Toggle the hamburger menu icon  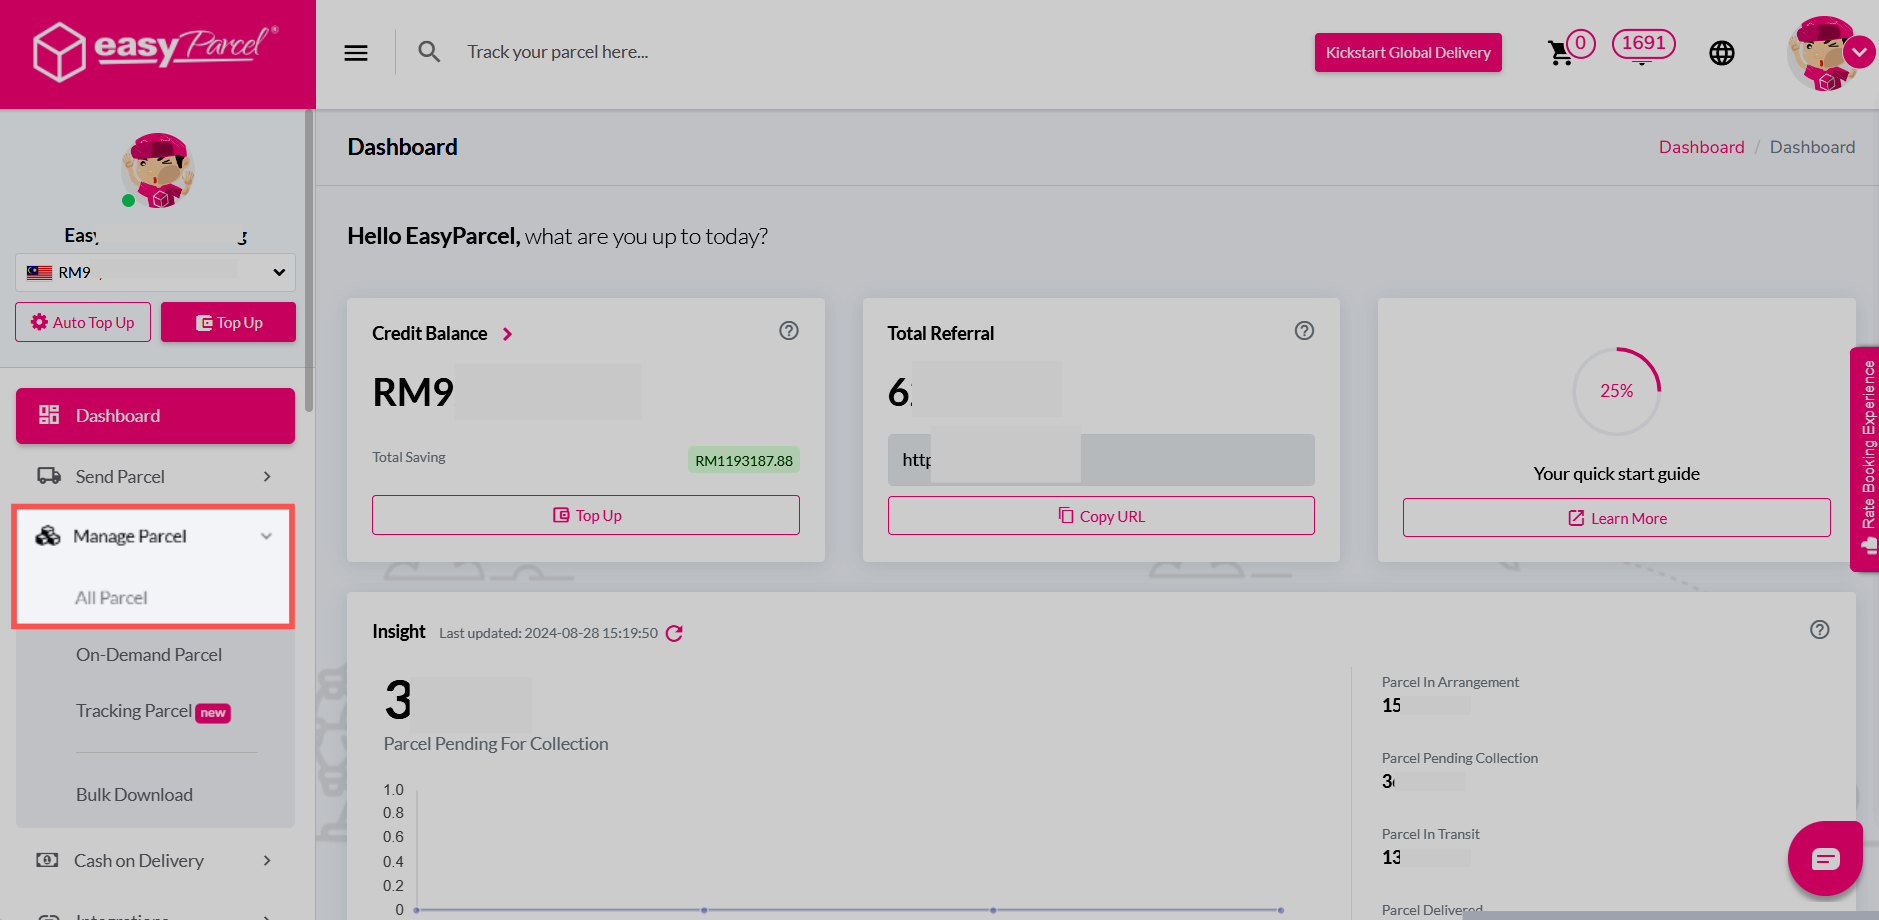[x=356, y=53]
